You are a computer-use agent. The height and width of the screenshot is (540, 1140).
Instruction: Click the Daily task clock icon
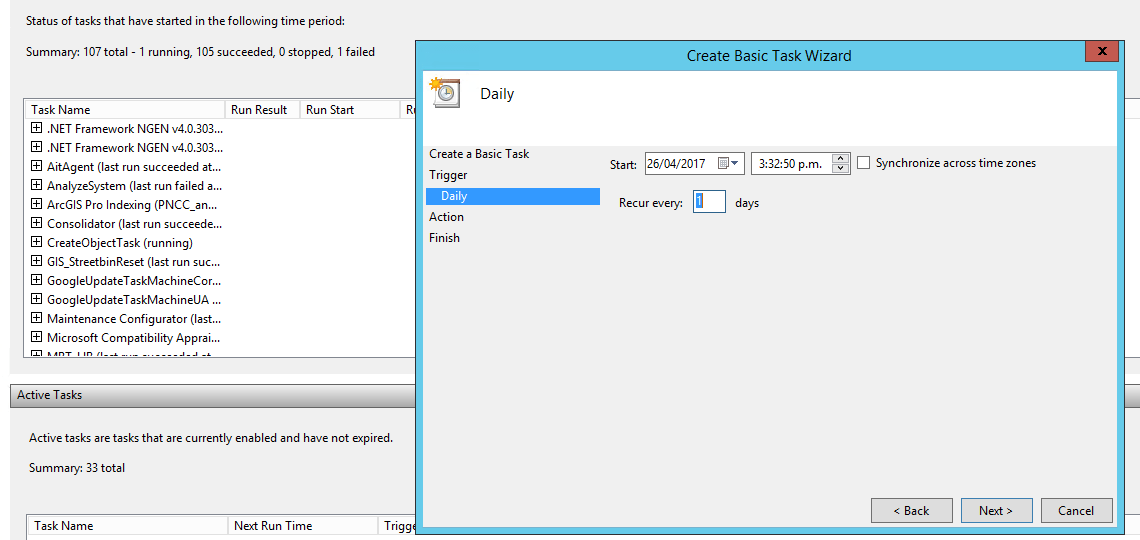445,93
